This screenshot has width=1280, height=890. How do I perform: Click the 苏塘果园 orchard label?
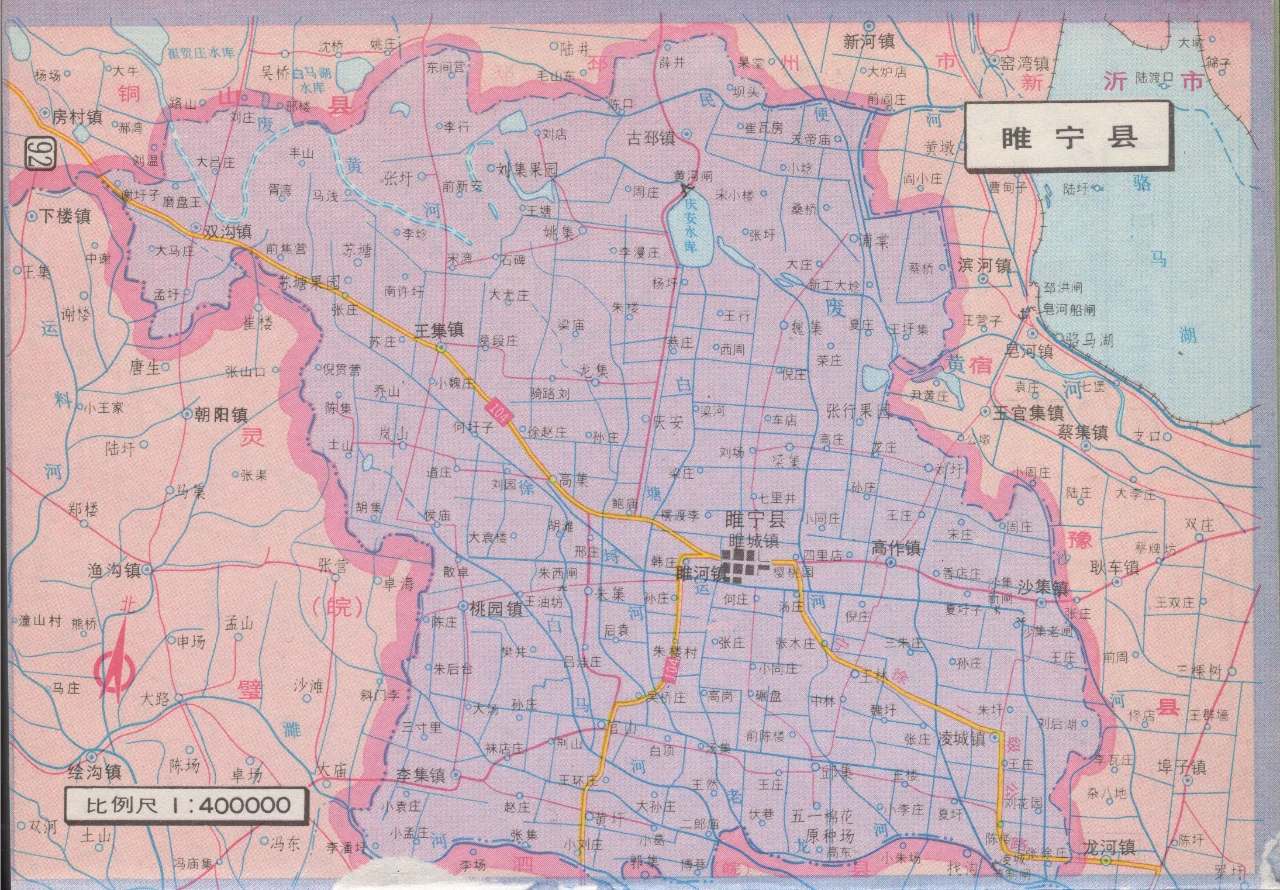310,283
